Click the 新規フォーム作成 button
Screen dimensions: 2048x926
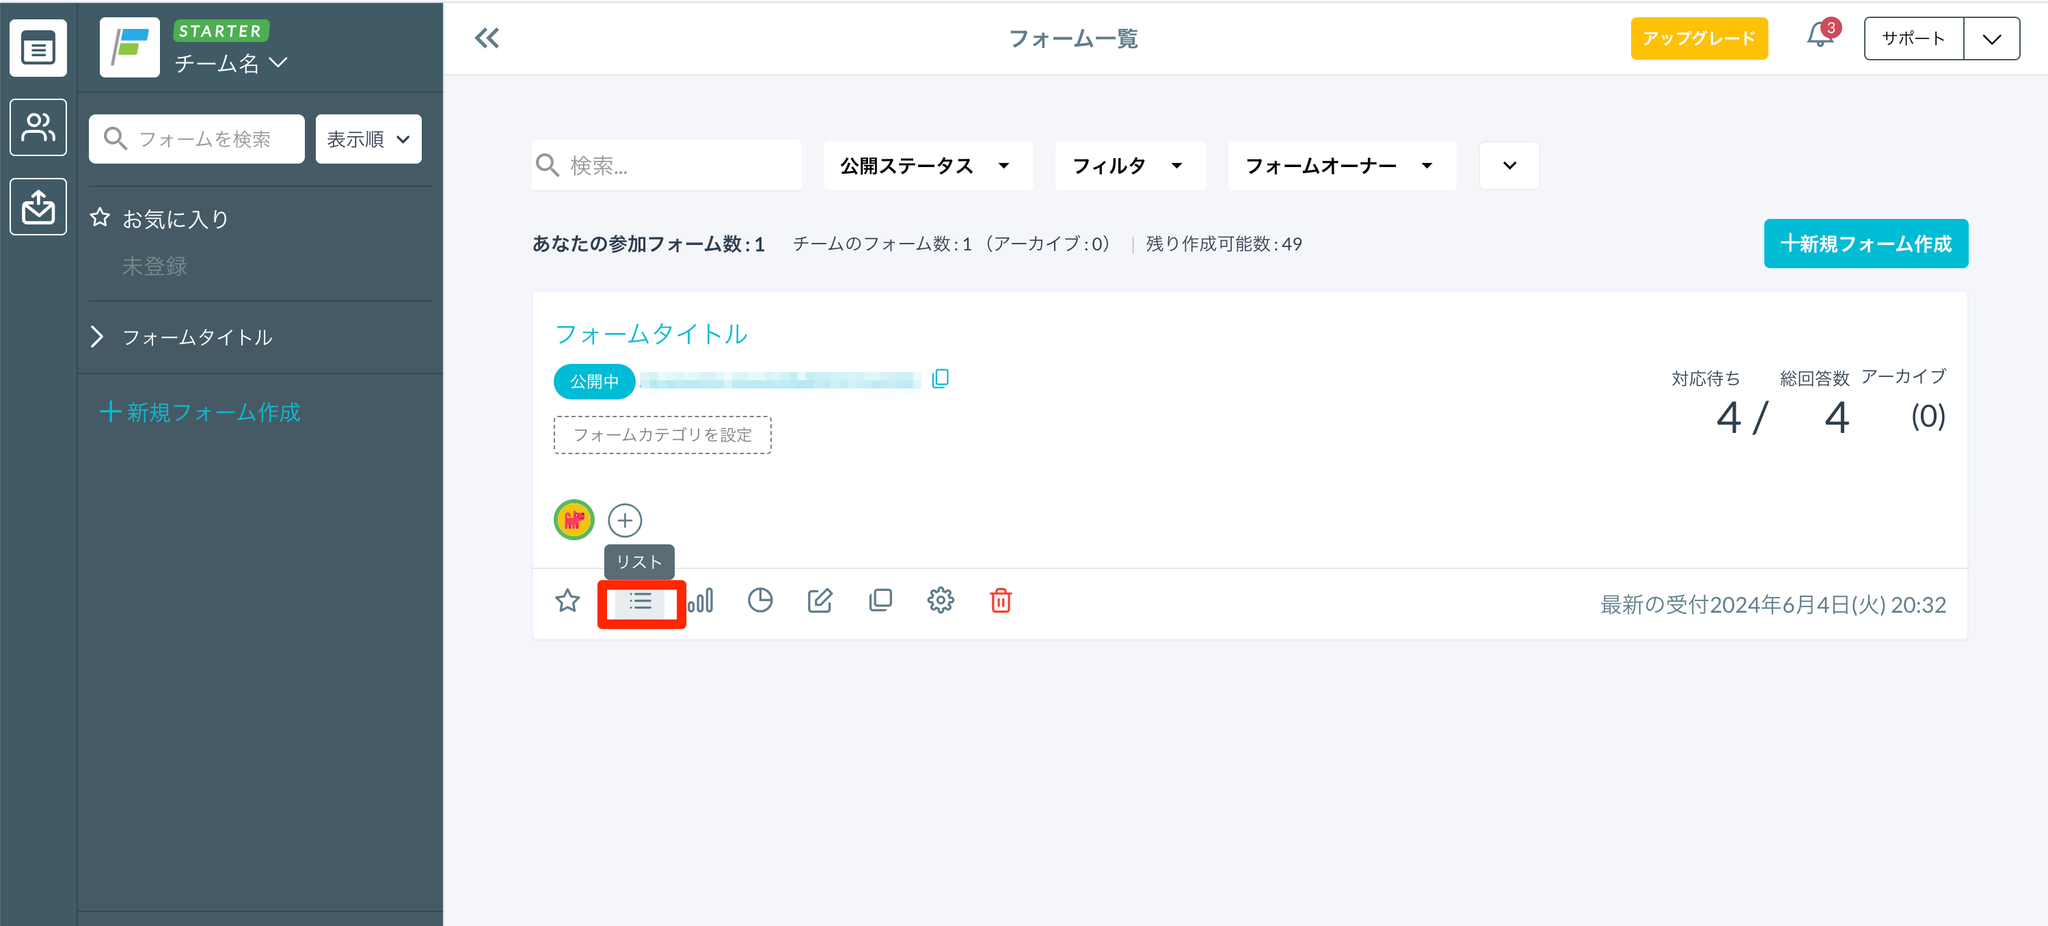tap(1865, 244)
